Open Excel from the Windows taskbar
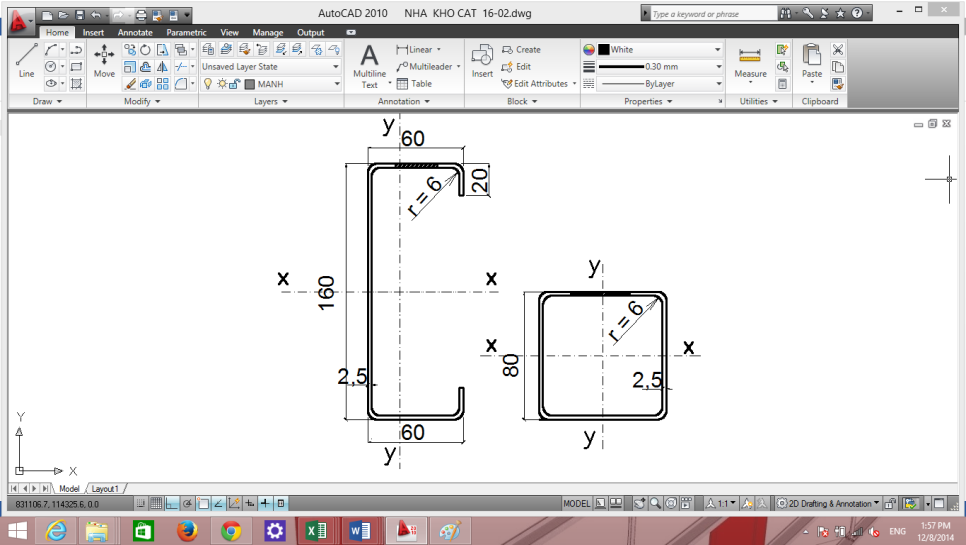Screen dimensions: 966x545 tap(315, 531)
